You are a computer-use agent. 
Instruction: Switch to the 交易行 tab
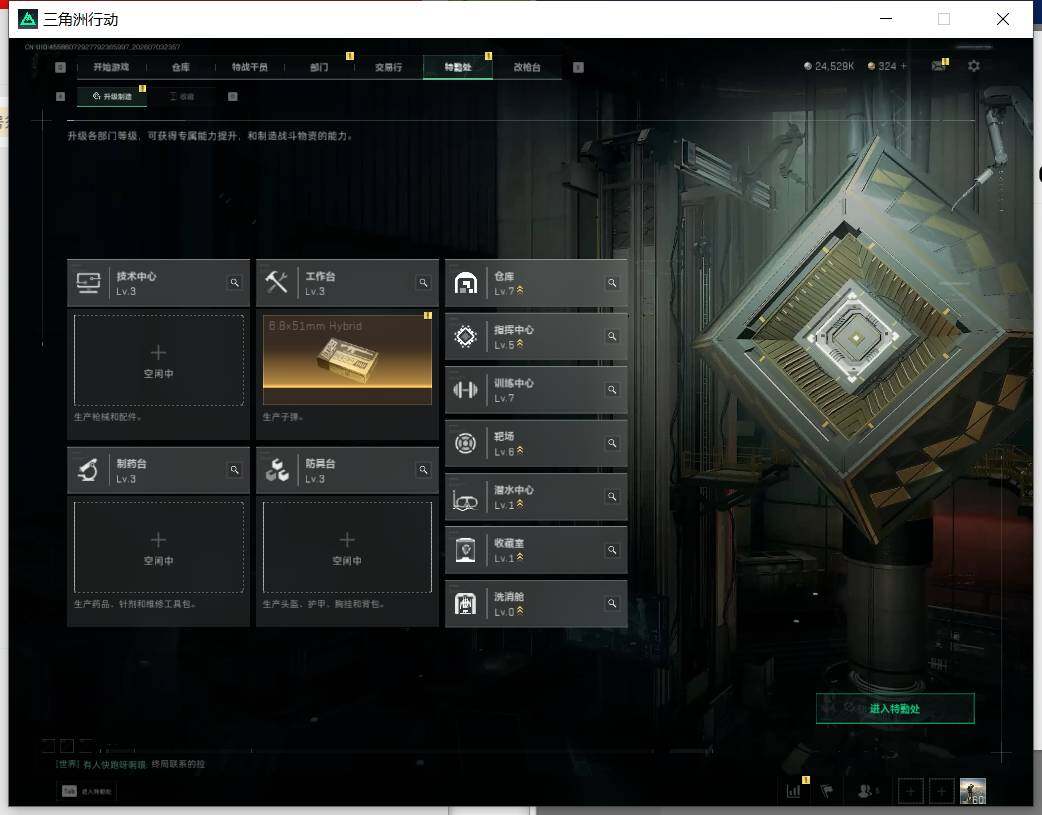[388, 67]
